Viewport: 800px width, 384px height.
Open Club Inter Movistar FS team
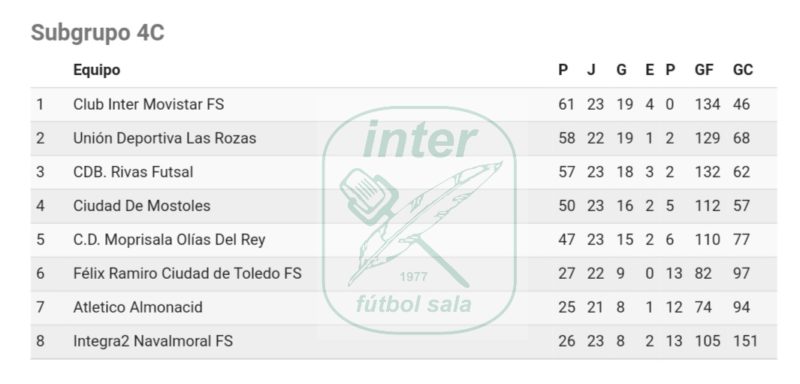[x=148, y=104]
